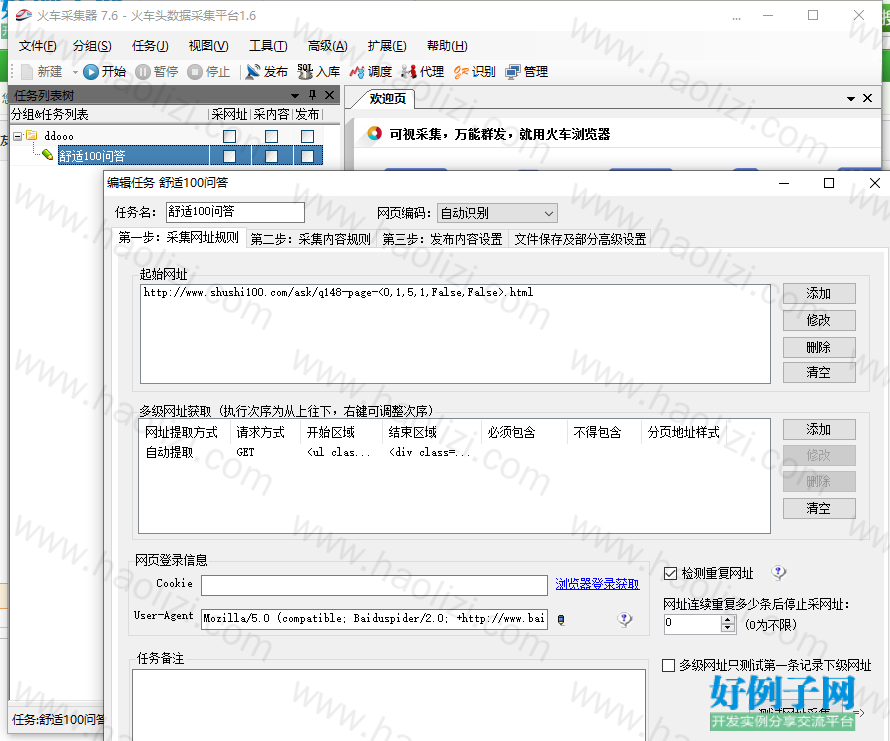
Task: Open the 代理 proxy tool
Action: (x=422, y=72)
